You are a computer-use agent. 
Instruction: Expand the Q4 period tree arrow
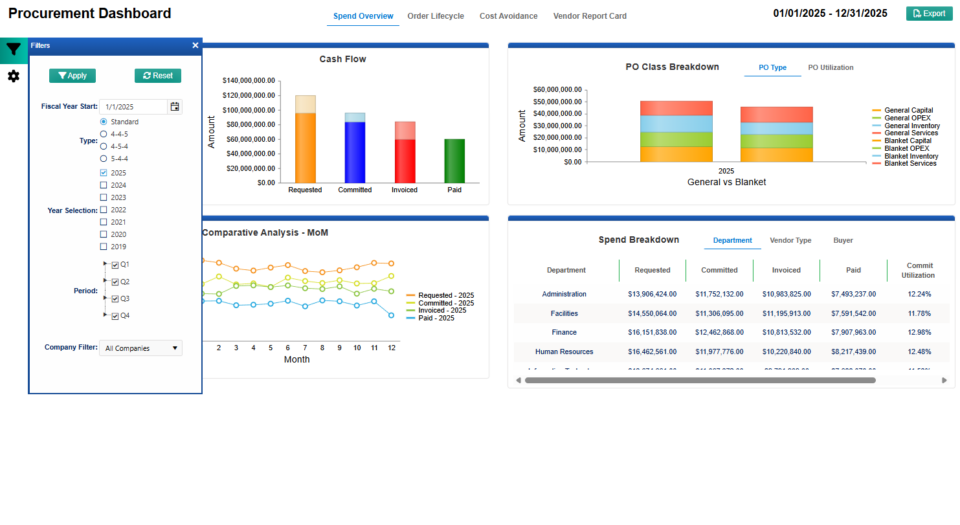(x=105, y=316)
